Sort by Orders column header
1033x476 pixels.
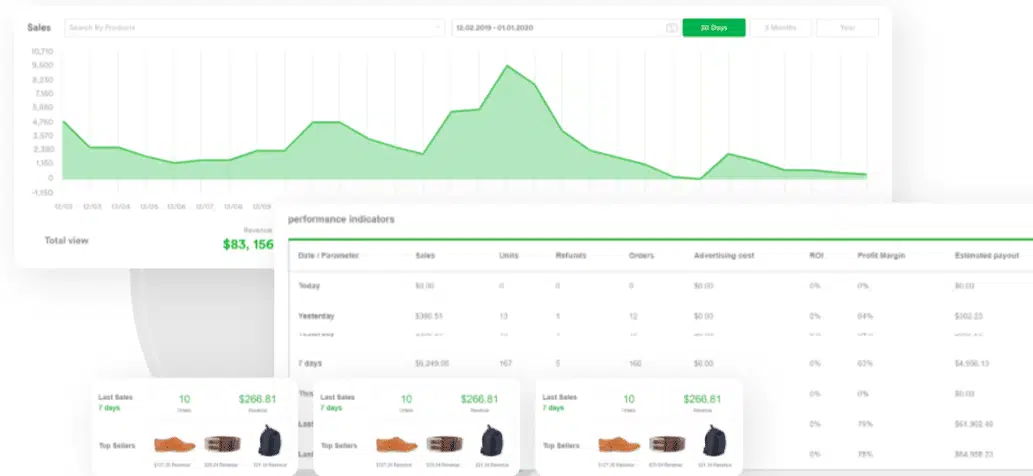(641, 255)
